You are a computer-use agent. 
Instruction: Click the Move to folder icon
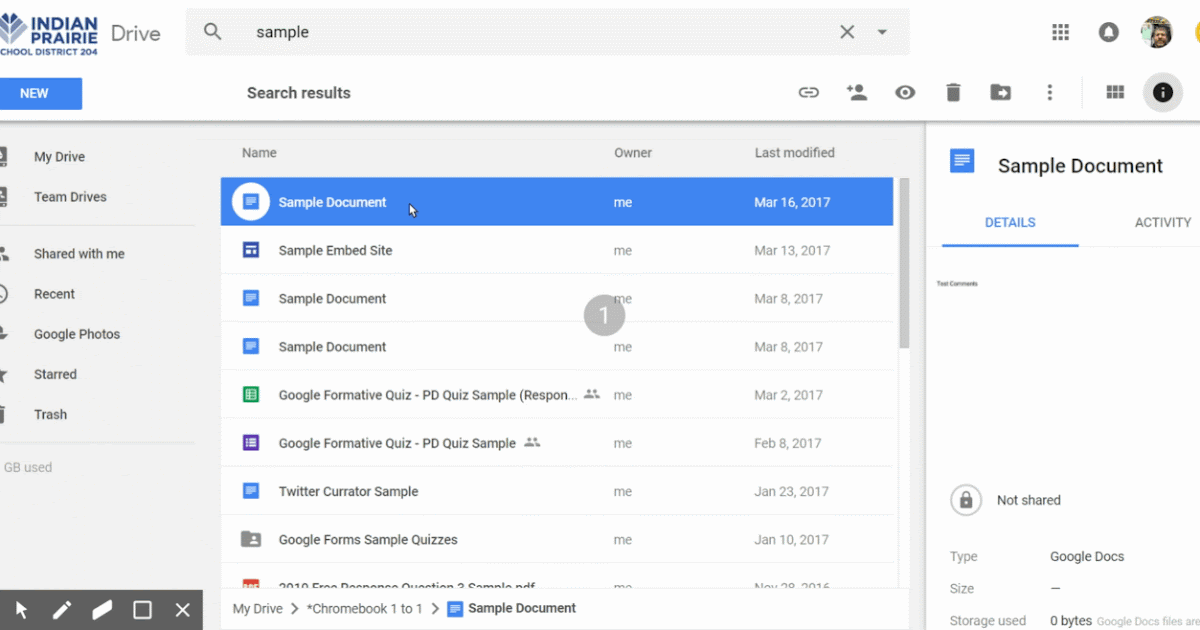1001,93
